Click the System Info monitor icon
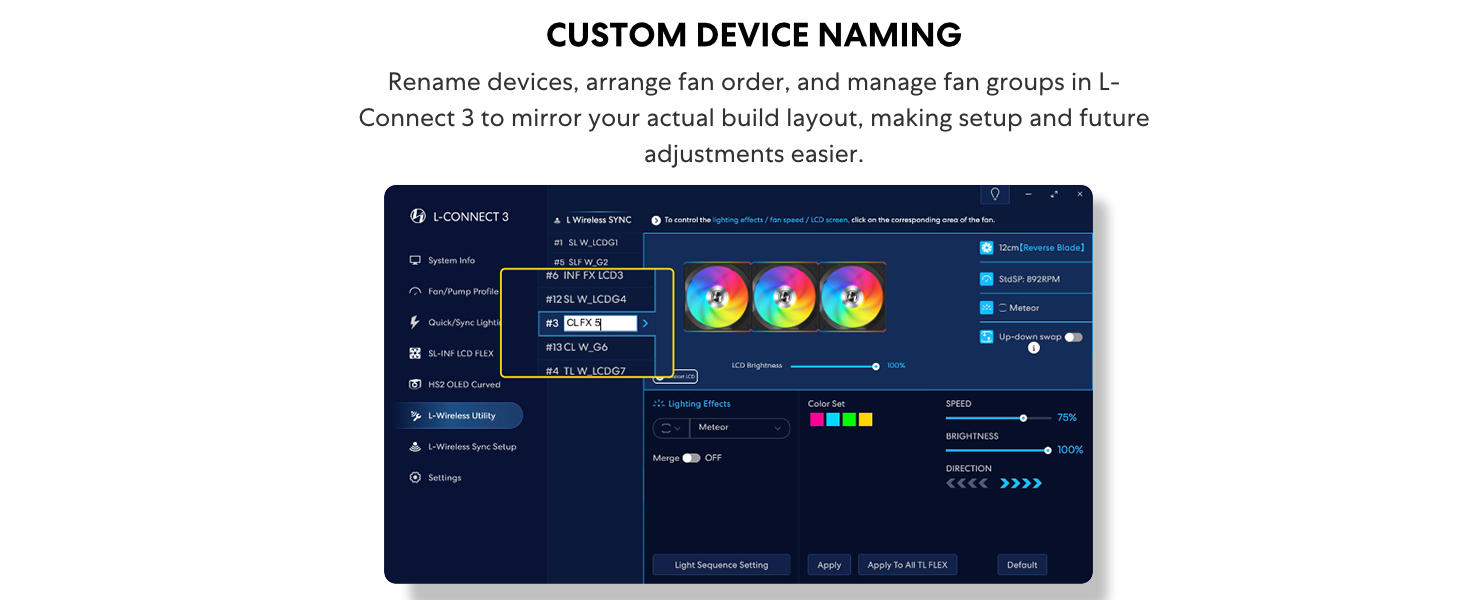Image resolution: width=1464 pixels, height=600 pixels. pyautogui.click(x=415, y=260)
